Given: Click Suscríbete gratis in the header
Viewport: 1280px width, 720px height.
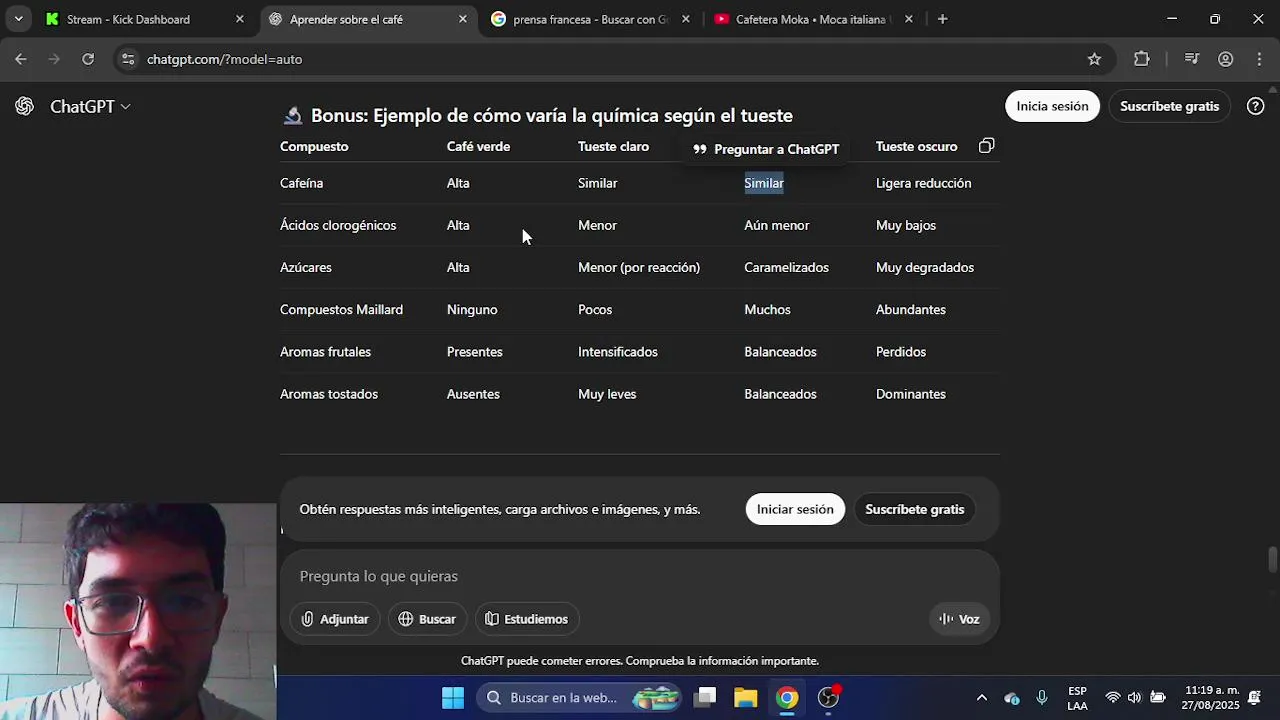Looking at the screenshot, I should [1169, 106].
